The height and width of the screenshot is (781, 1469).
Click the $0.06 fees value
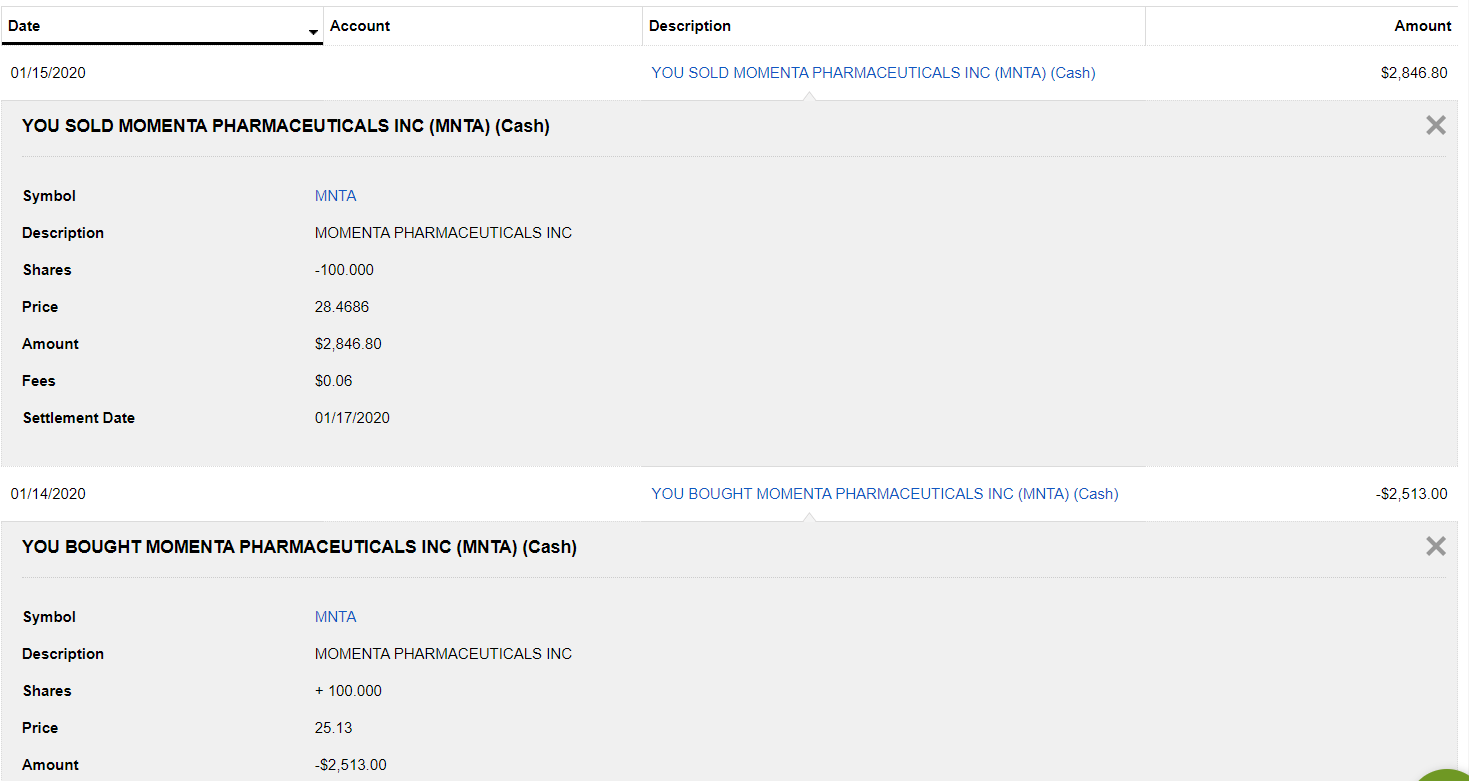click(x=333, y=381)
